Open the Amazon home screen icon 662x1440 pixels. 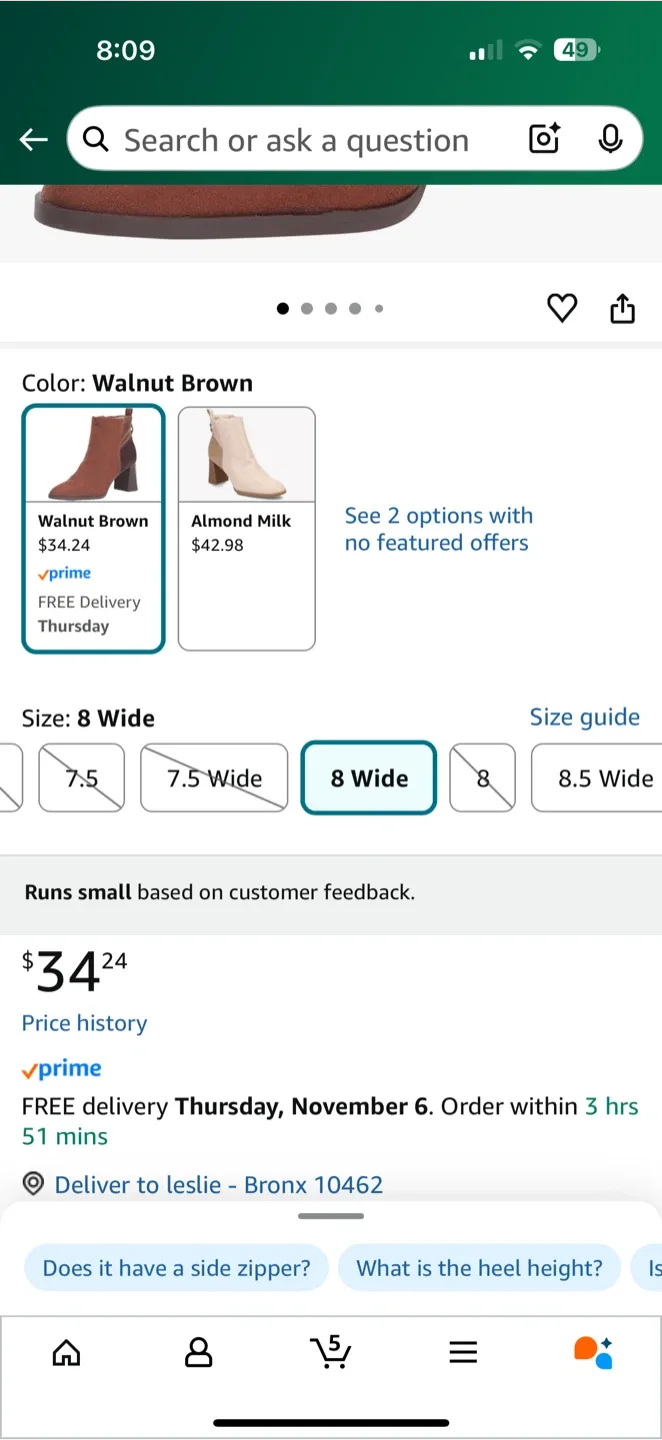(x=66, y=1352)
